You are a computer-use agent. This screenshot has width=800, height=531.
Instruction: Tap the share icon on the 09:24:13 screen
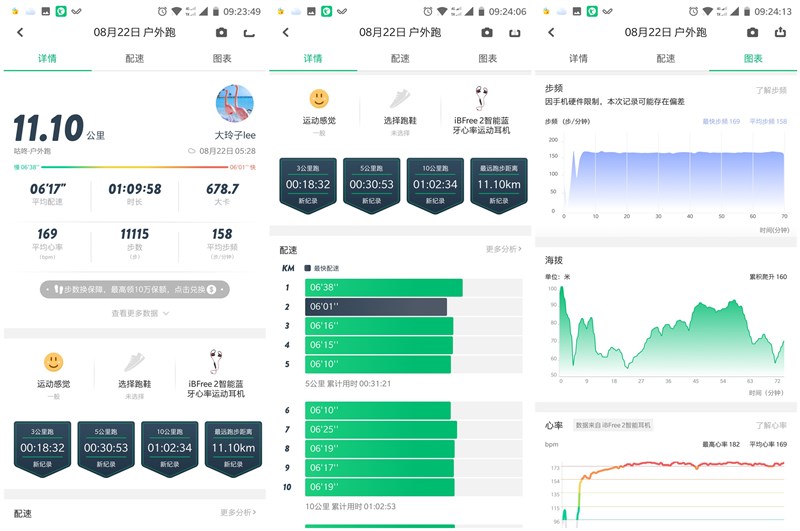coord(780,32)
